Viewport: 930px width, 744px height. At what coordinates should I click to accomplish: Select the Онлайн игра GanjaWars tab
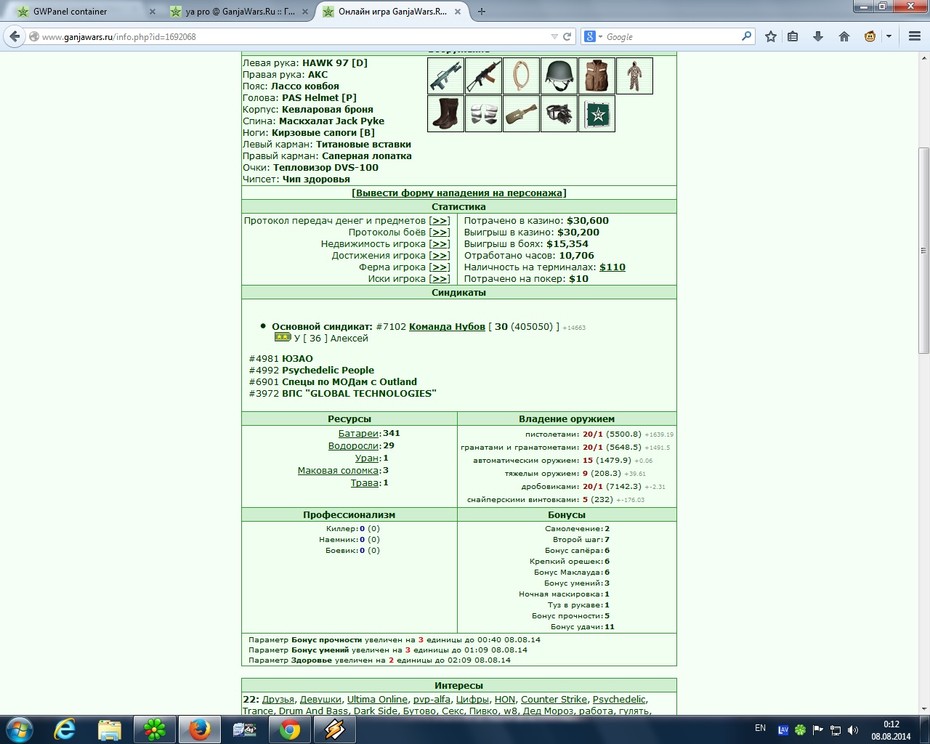click(x=392, y=11)
